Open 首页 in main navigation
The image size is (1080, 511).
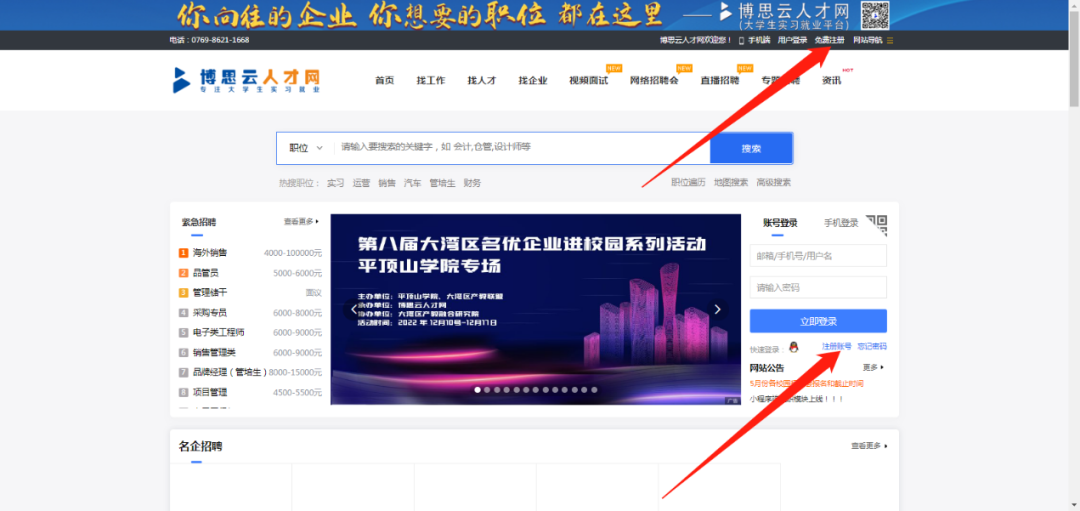pyautogui.click(x=384, y=81)
